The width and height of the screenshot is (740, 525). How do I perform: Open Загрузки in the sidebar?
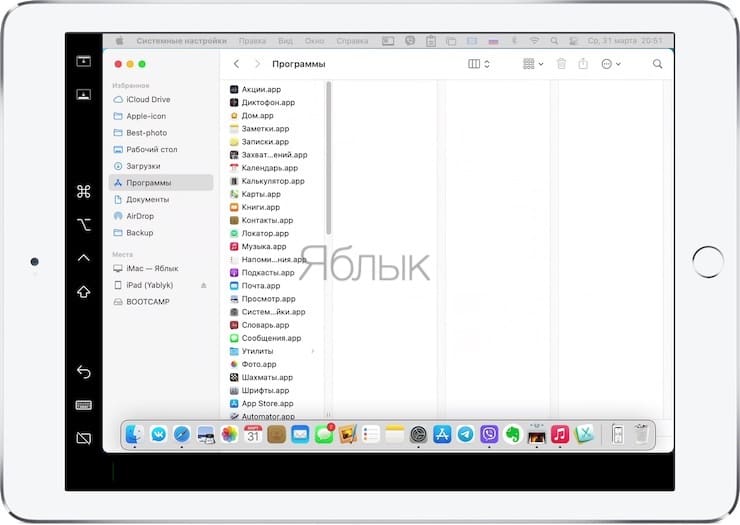(x=161, y=166)
